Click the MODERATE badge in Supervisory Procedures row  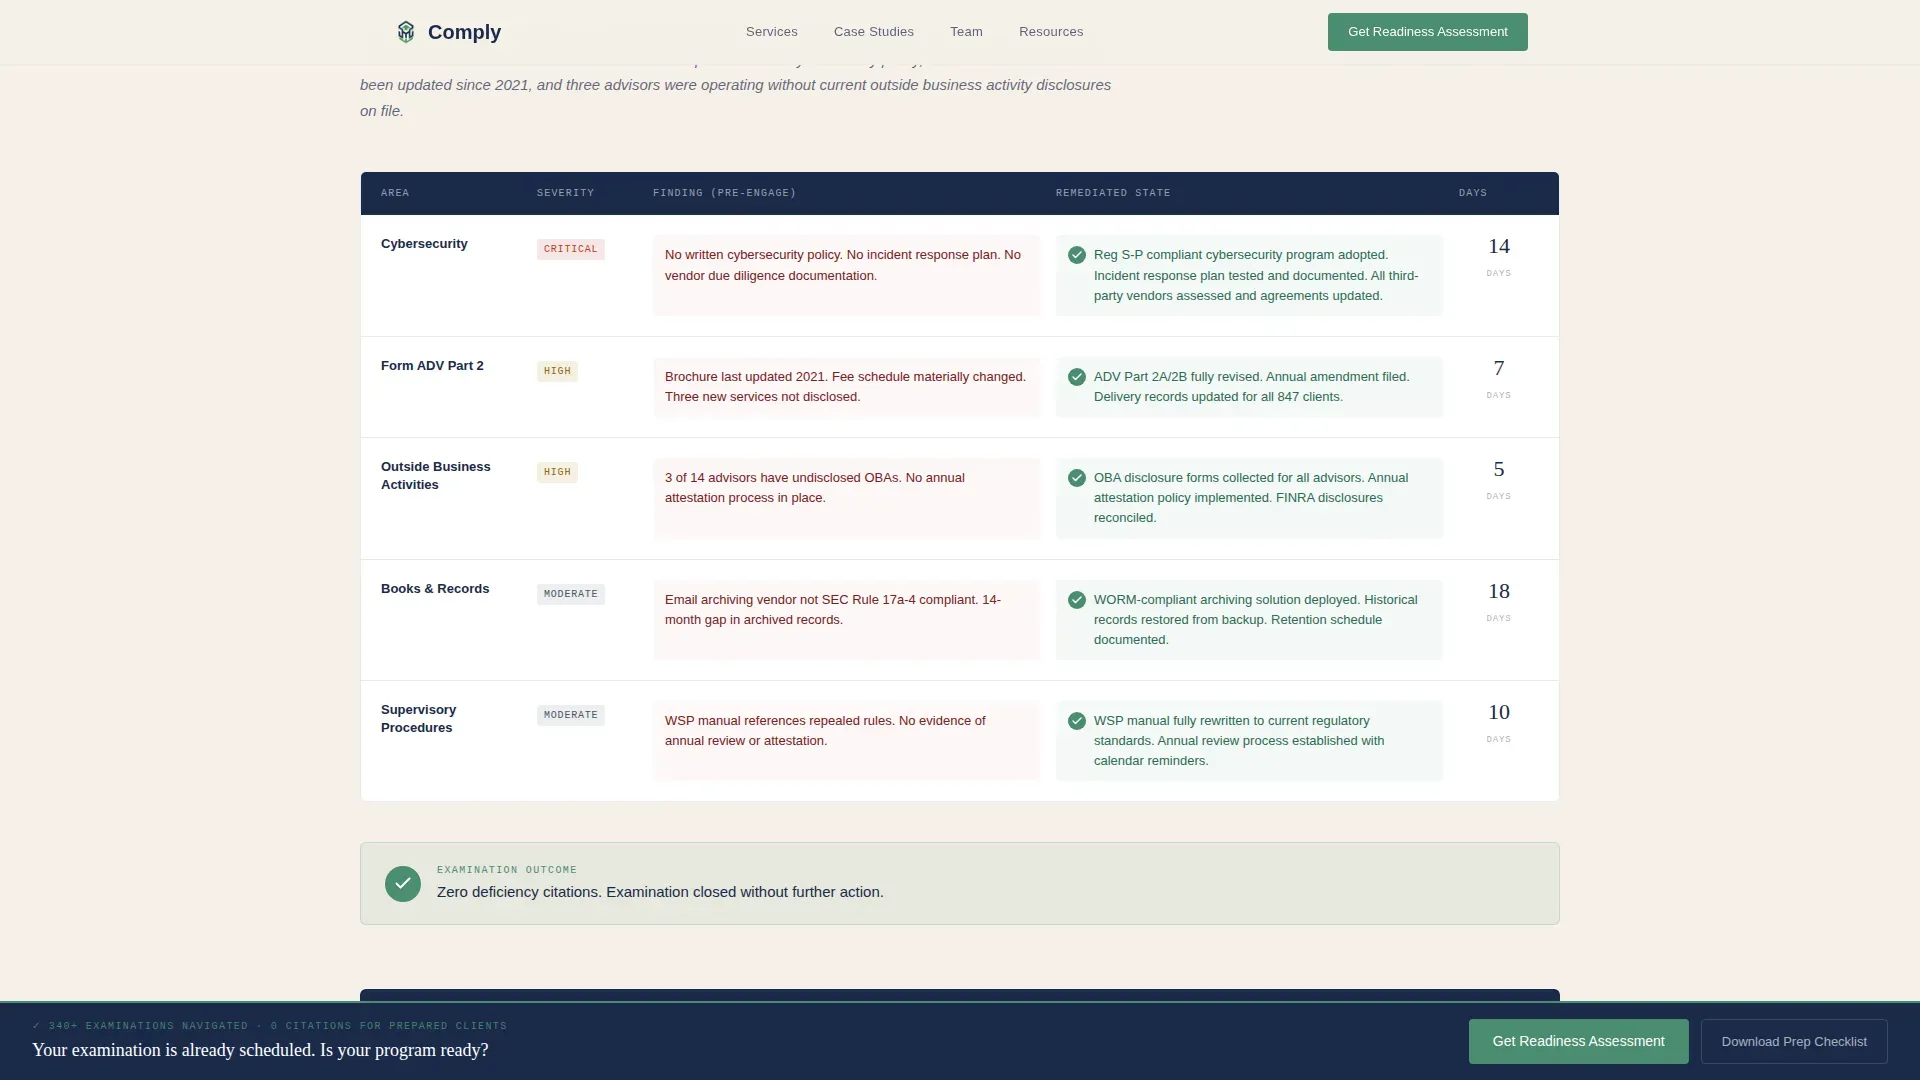click(571, 715)
